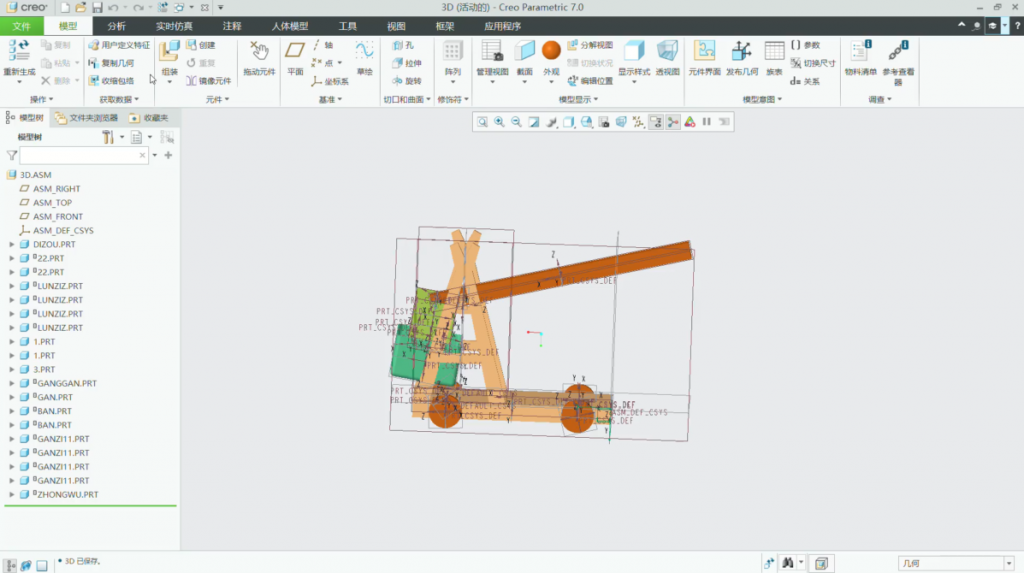Expand the ZHONGWU.PRT tree node
Viewport: 1024px width, 573px height.
11,495
